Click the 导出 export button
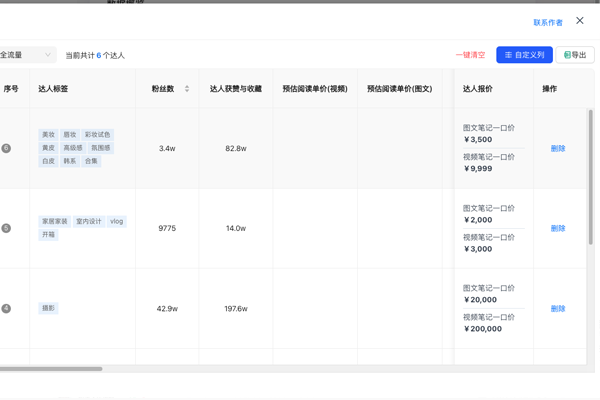Image resolution: width=600 pixels, height=400 pixels. point(575,55)
